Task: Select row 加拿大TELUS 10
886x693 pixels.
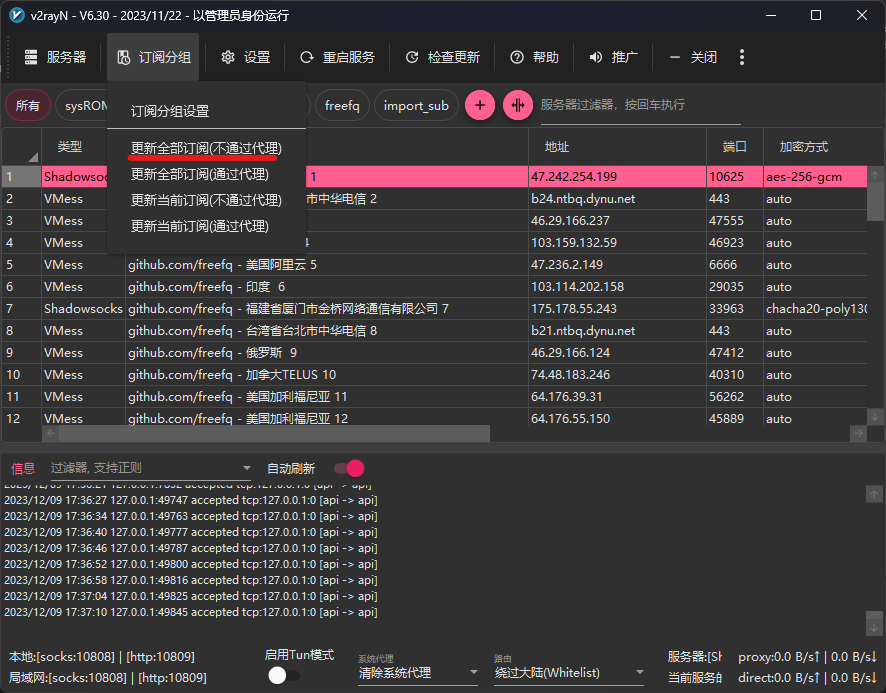Action: tap(434, 375)
